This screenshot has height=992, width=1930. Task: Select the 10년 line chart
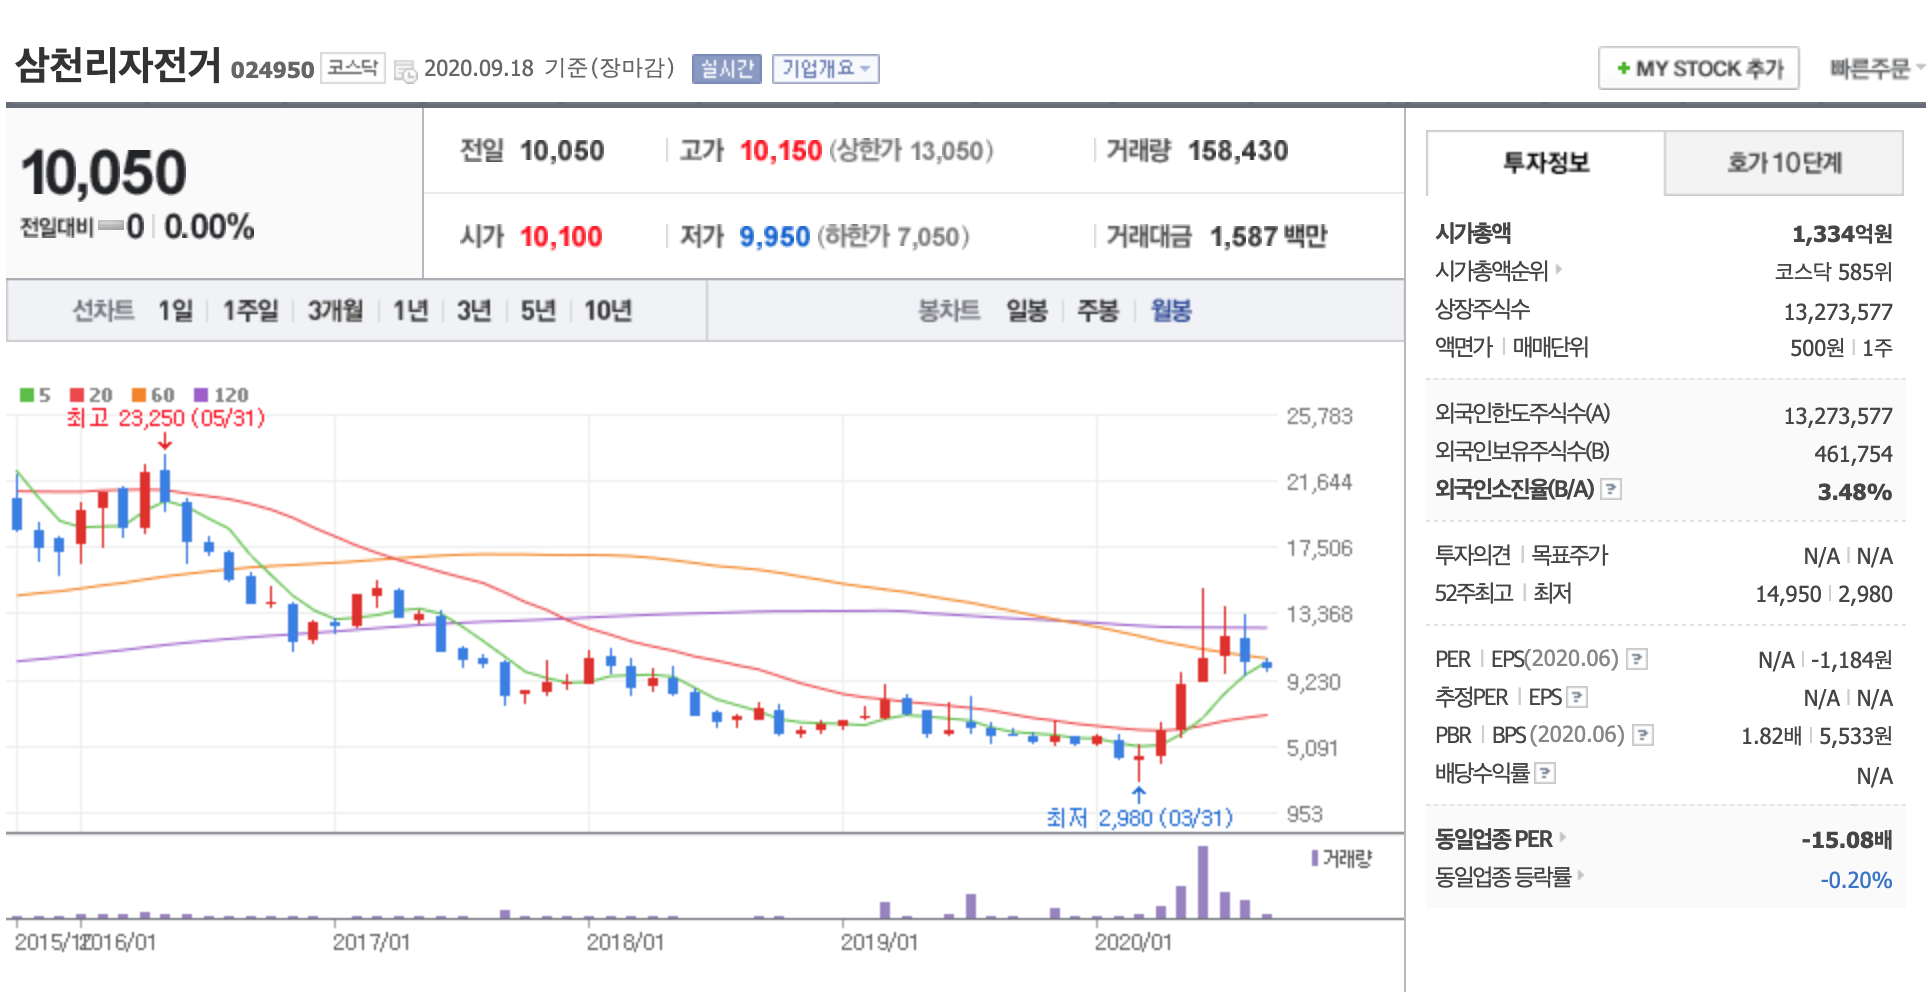[608, 310]
